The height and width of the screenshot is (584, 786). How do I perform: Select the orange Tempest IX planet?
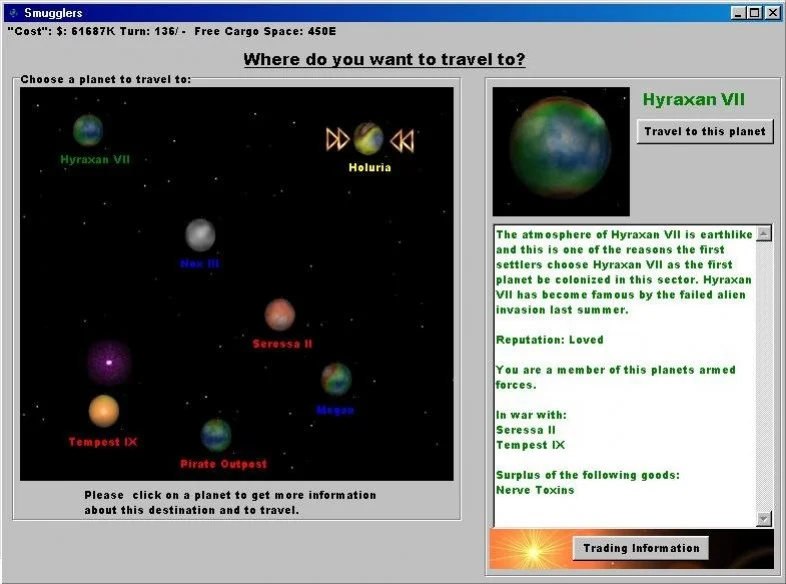tap(104, 411)
